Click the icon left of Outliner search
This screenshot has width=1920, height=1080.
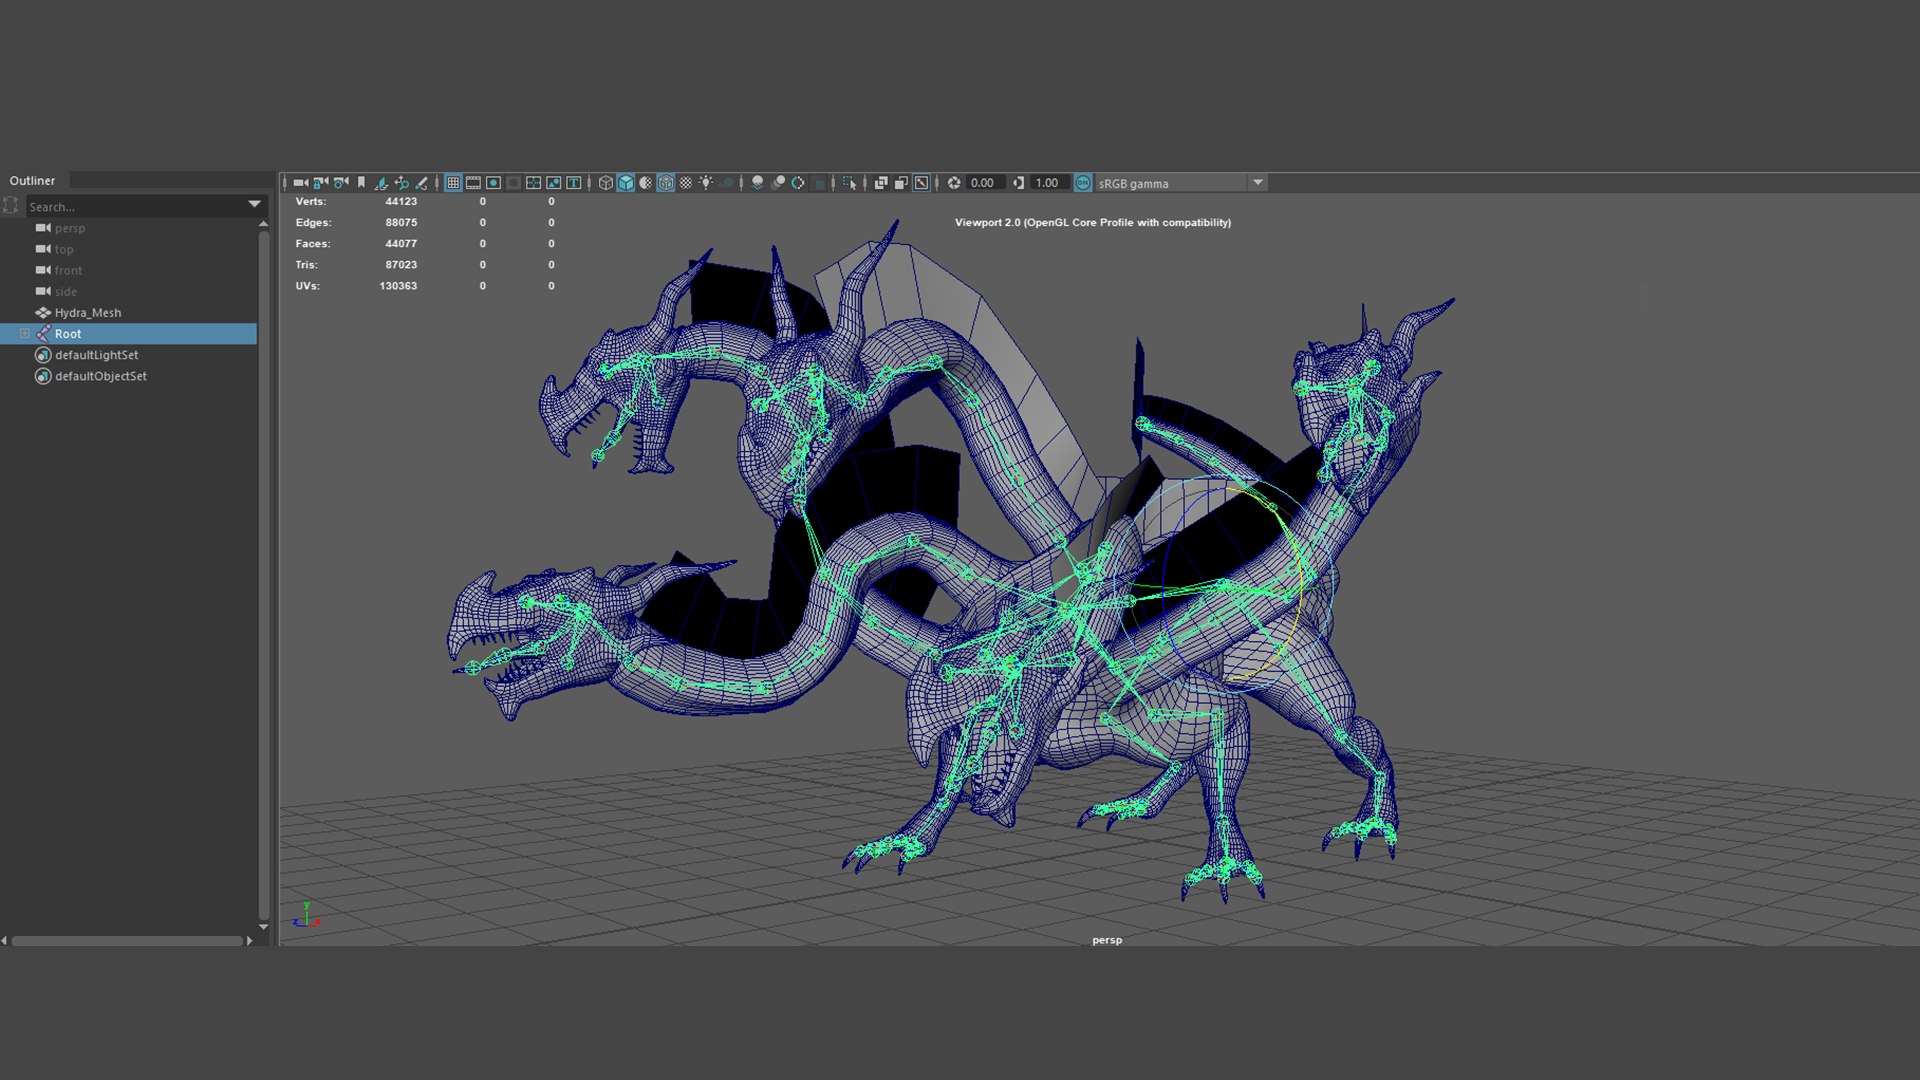pyautogui.click(x=11, y=205)
